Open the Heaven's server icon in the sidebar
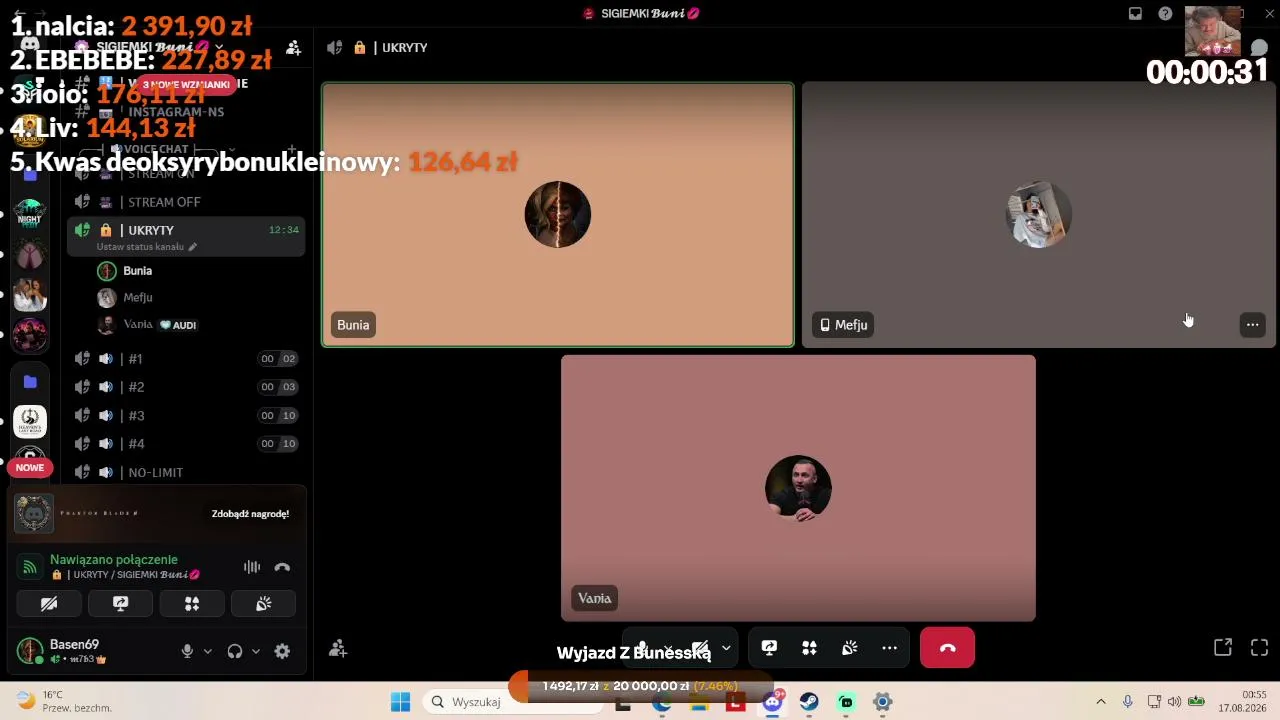The width and height of the screenshot is (1280, 720). point(30,422)
